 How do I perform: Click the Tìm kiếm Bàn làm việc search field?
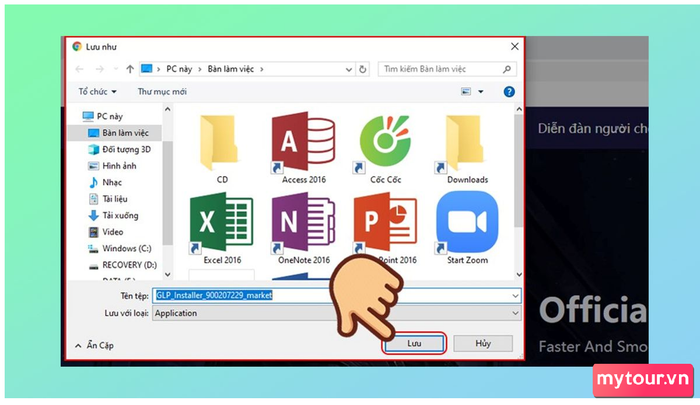coord(447,69)
